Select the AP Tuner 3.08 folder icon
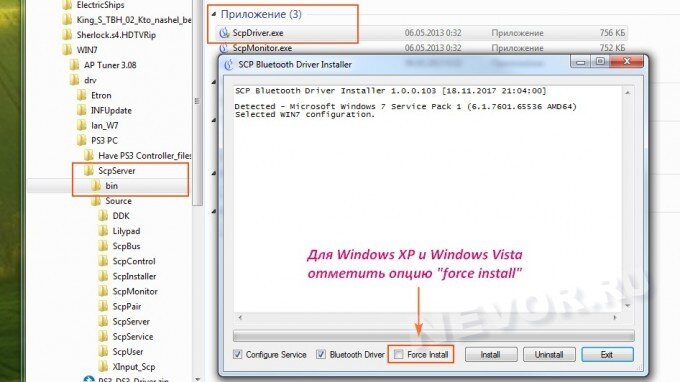Screen dimensions: 680x382 (75, 65)
